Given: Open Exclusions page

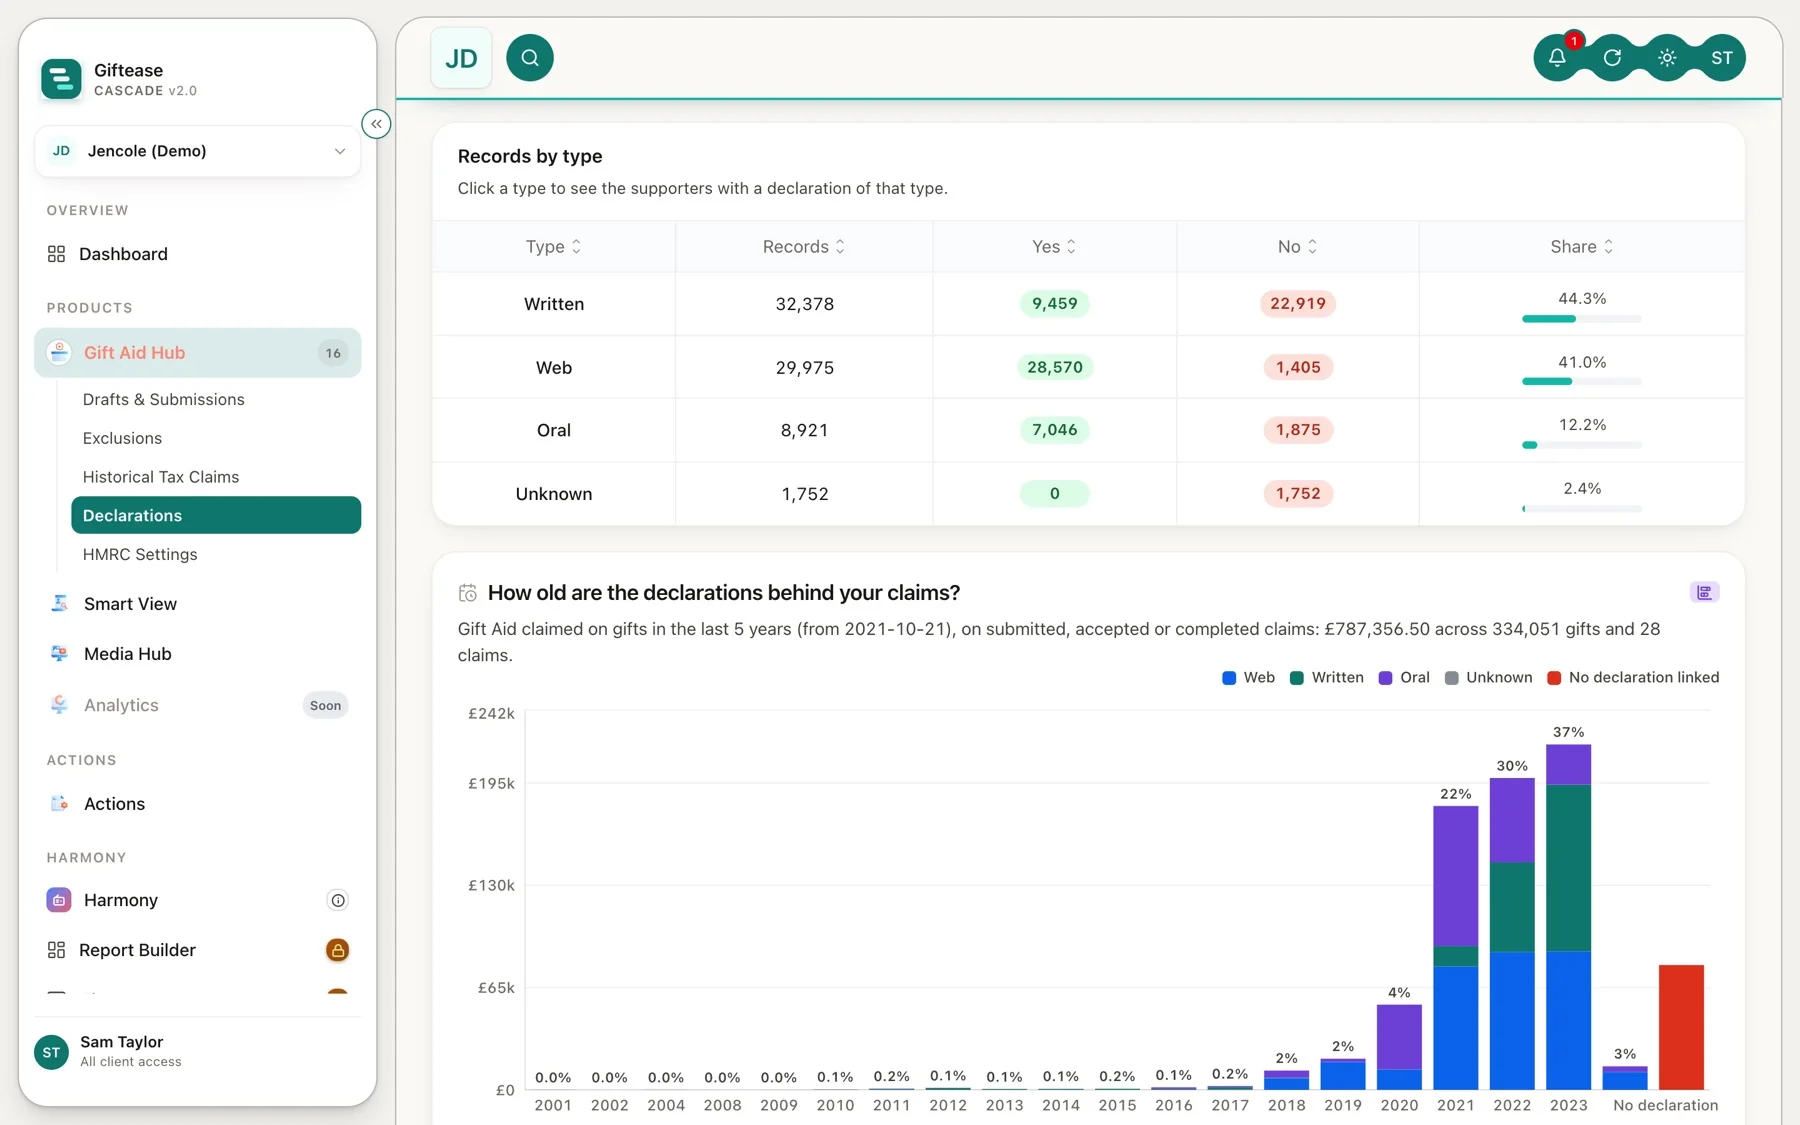Looking at the screenshot, I should pyautogui.click(x=122, y=438).
